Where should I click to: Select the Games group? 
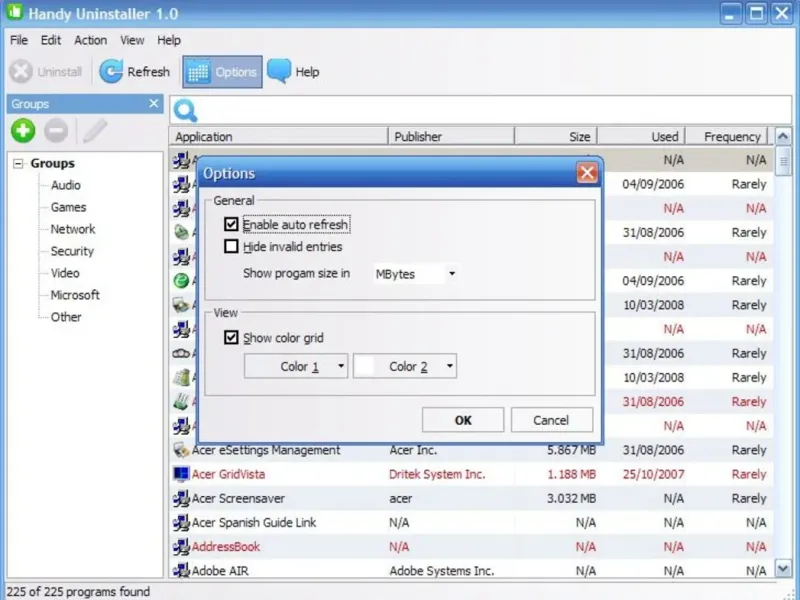[68, 207]
